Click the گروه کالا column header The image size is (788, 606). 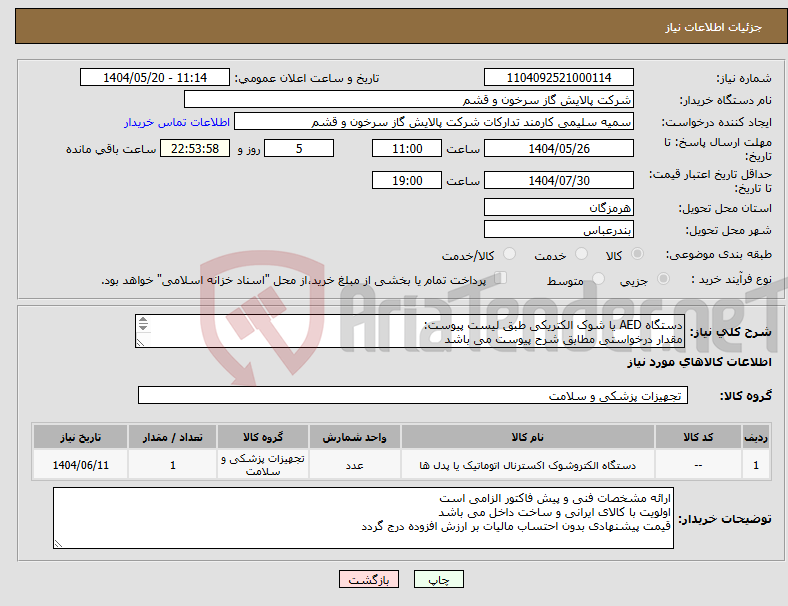click(x=262, y=437)
